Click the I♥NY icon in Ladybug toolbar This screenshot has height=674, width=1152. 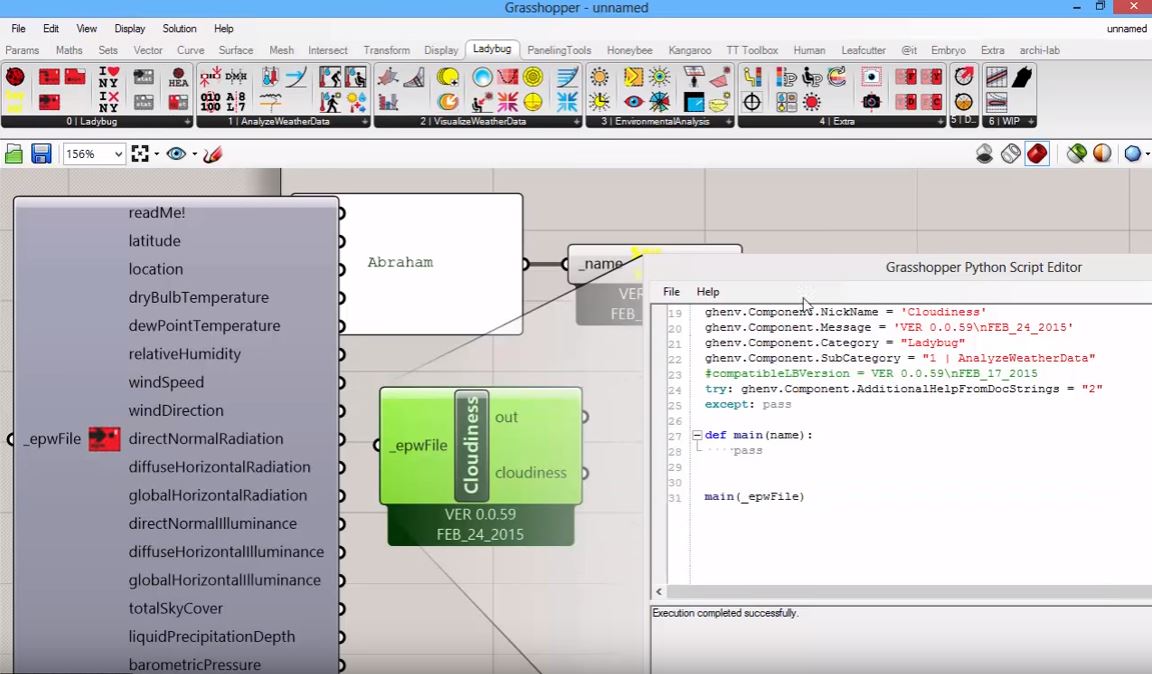pos(108,76)
